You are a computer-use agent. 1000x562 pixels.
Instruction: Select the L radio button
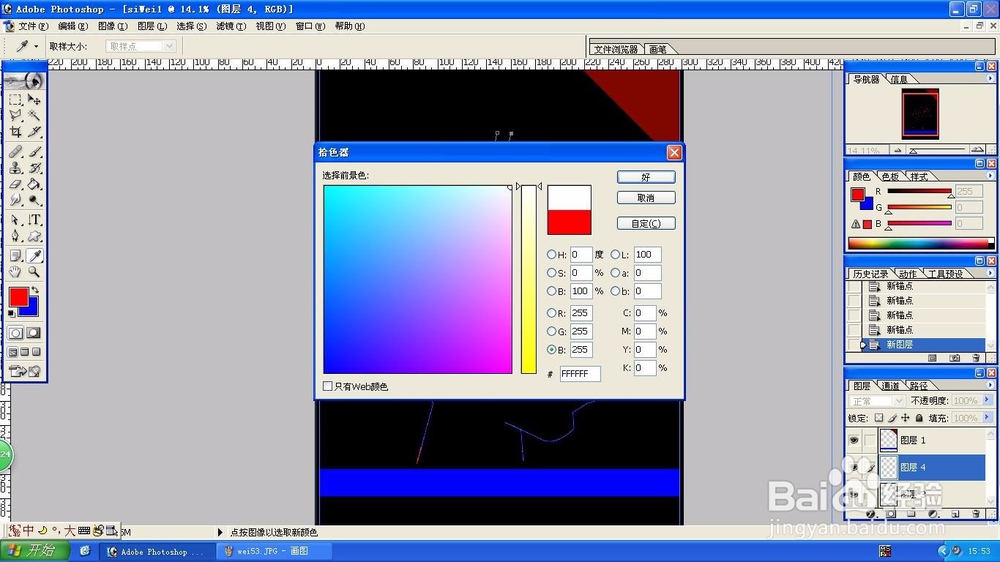(615, 254)
